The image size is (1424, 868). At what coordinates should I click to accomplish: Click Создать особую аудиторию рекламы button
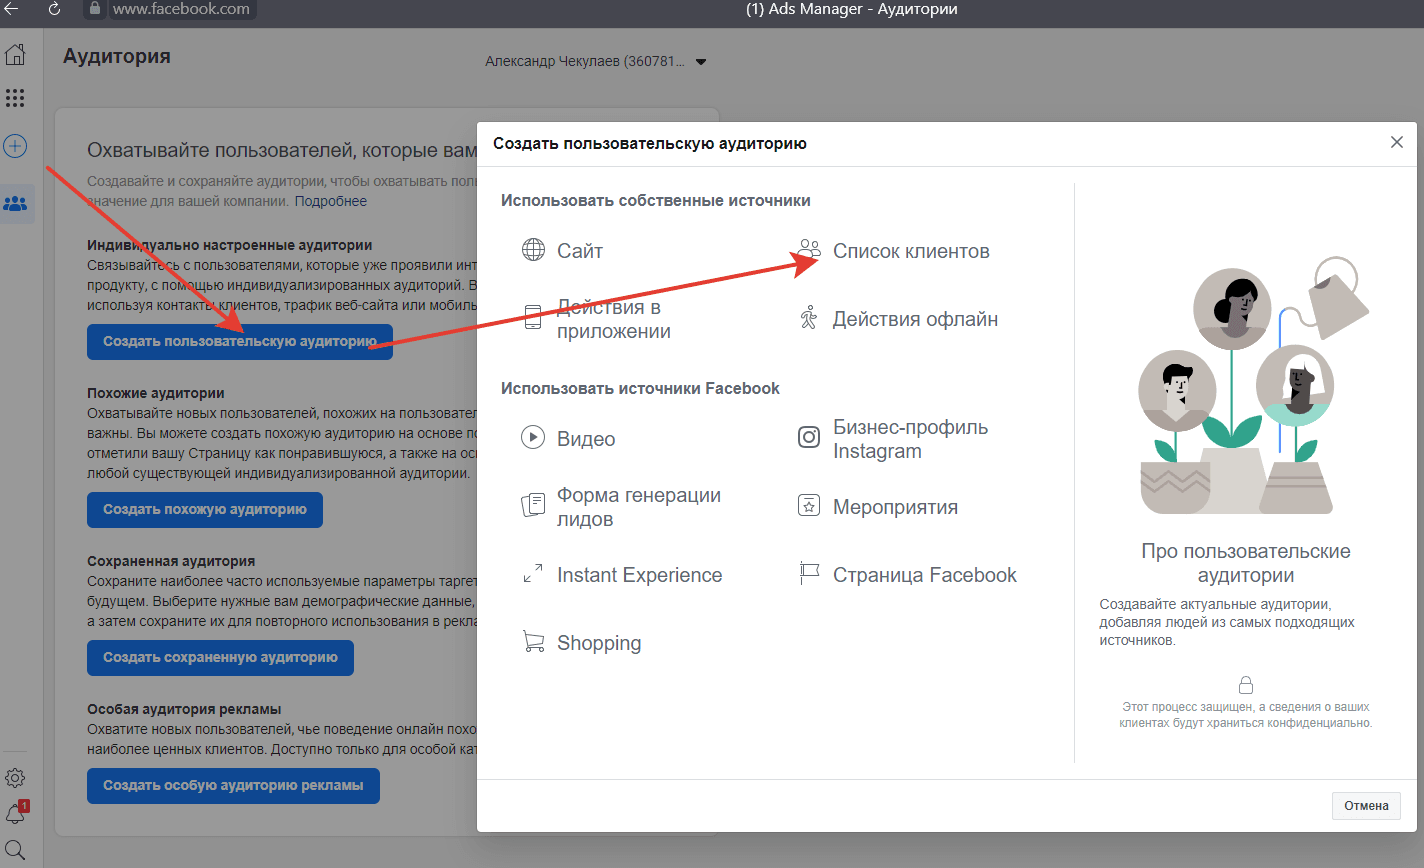233,786
